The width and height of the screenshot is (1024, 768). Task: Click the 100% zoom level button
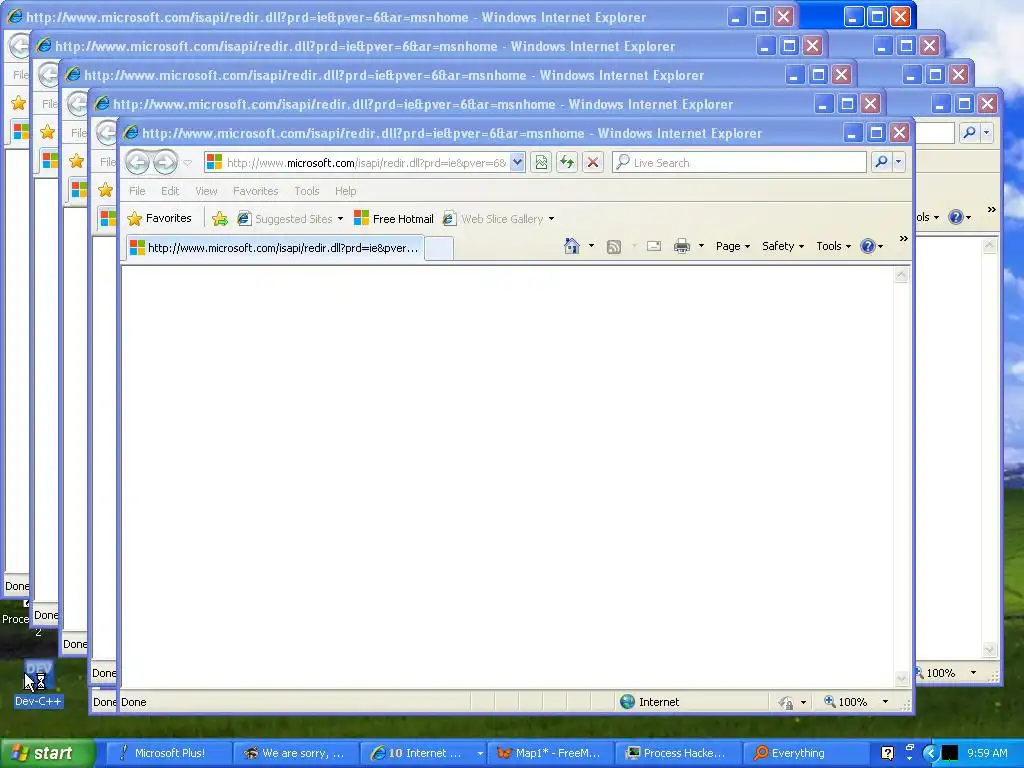coord(846,702)
